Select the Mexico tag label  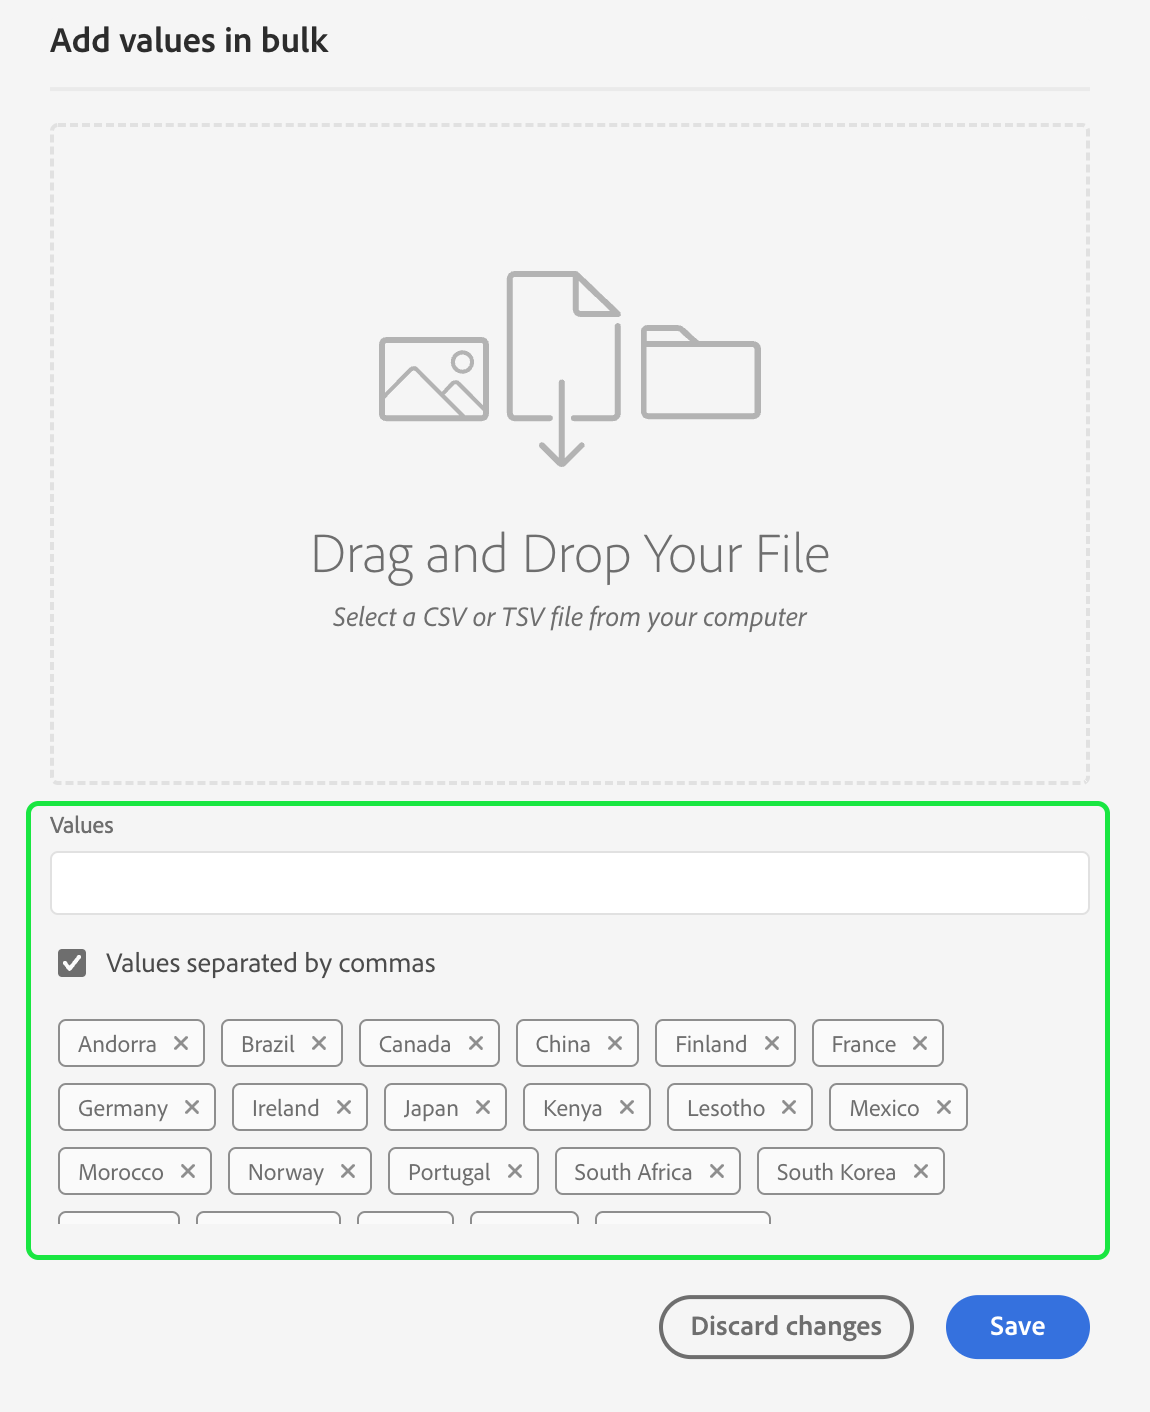click(x=885, y=1108)
